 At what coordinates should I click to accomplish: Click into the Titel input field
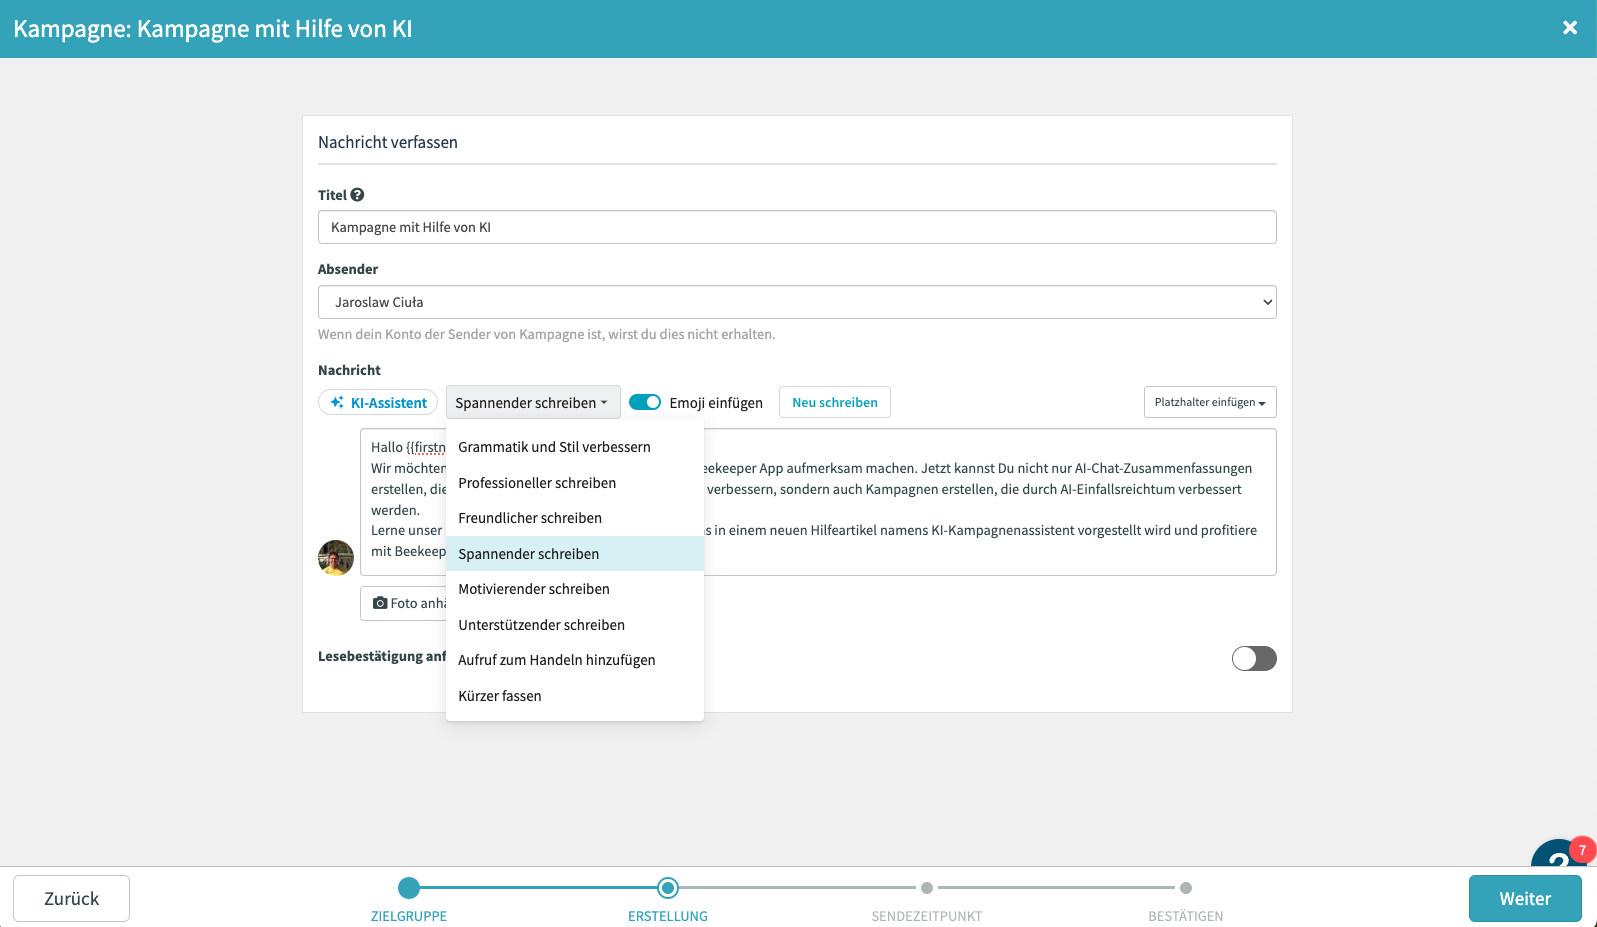tap(796, 227)
